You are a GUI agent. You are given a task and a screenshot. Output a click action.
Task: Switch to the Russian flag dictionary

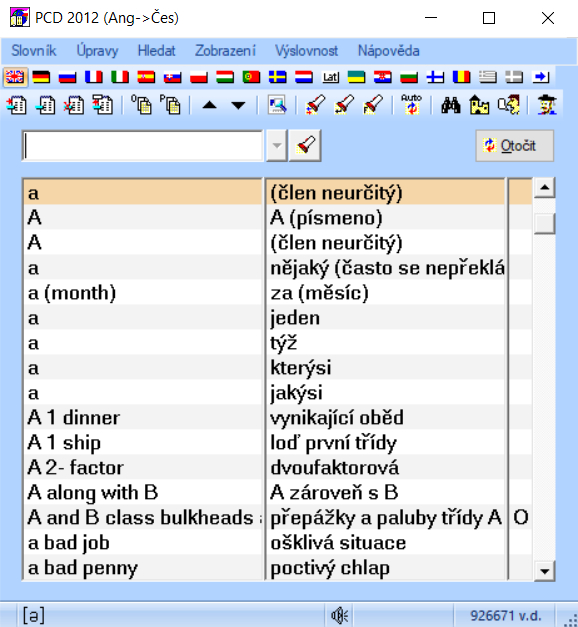coord(67,77)
